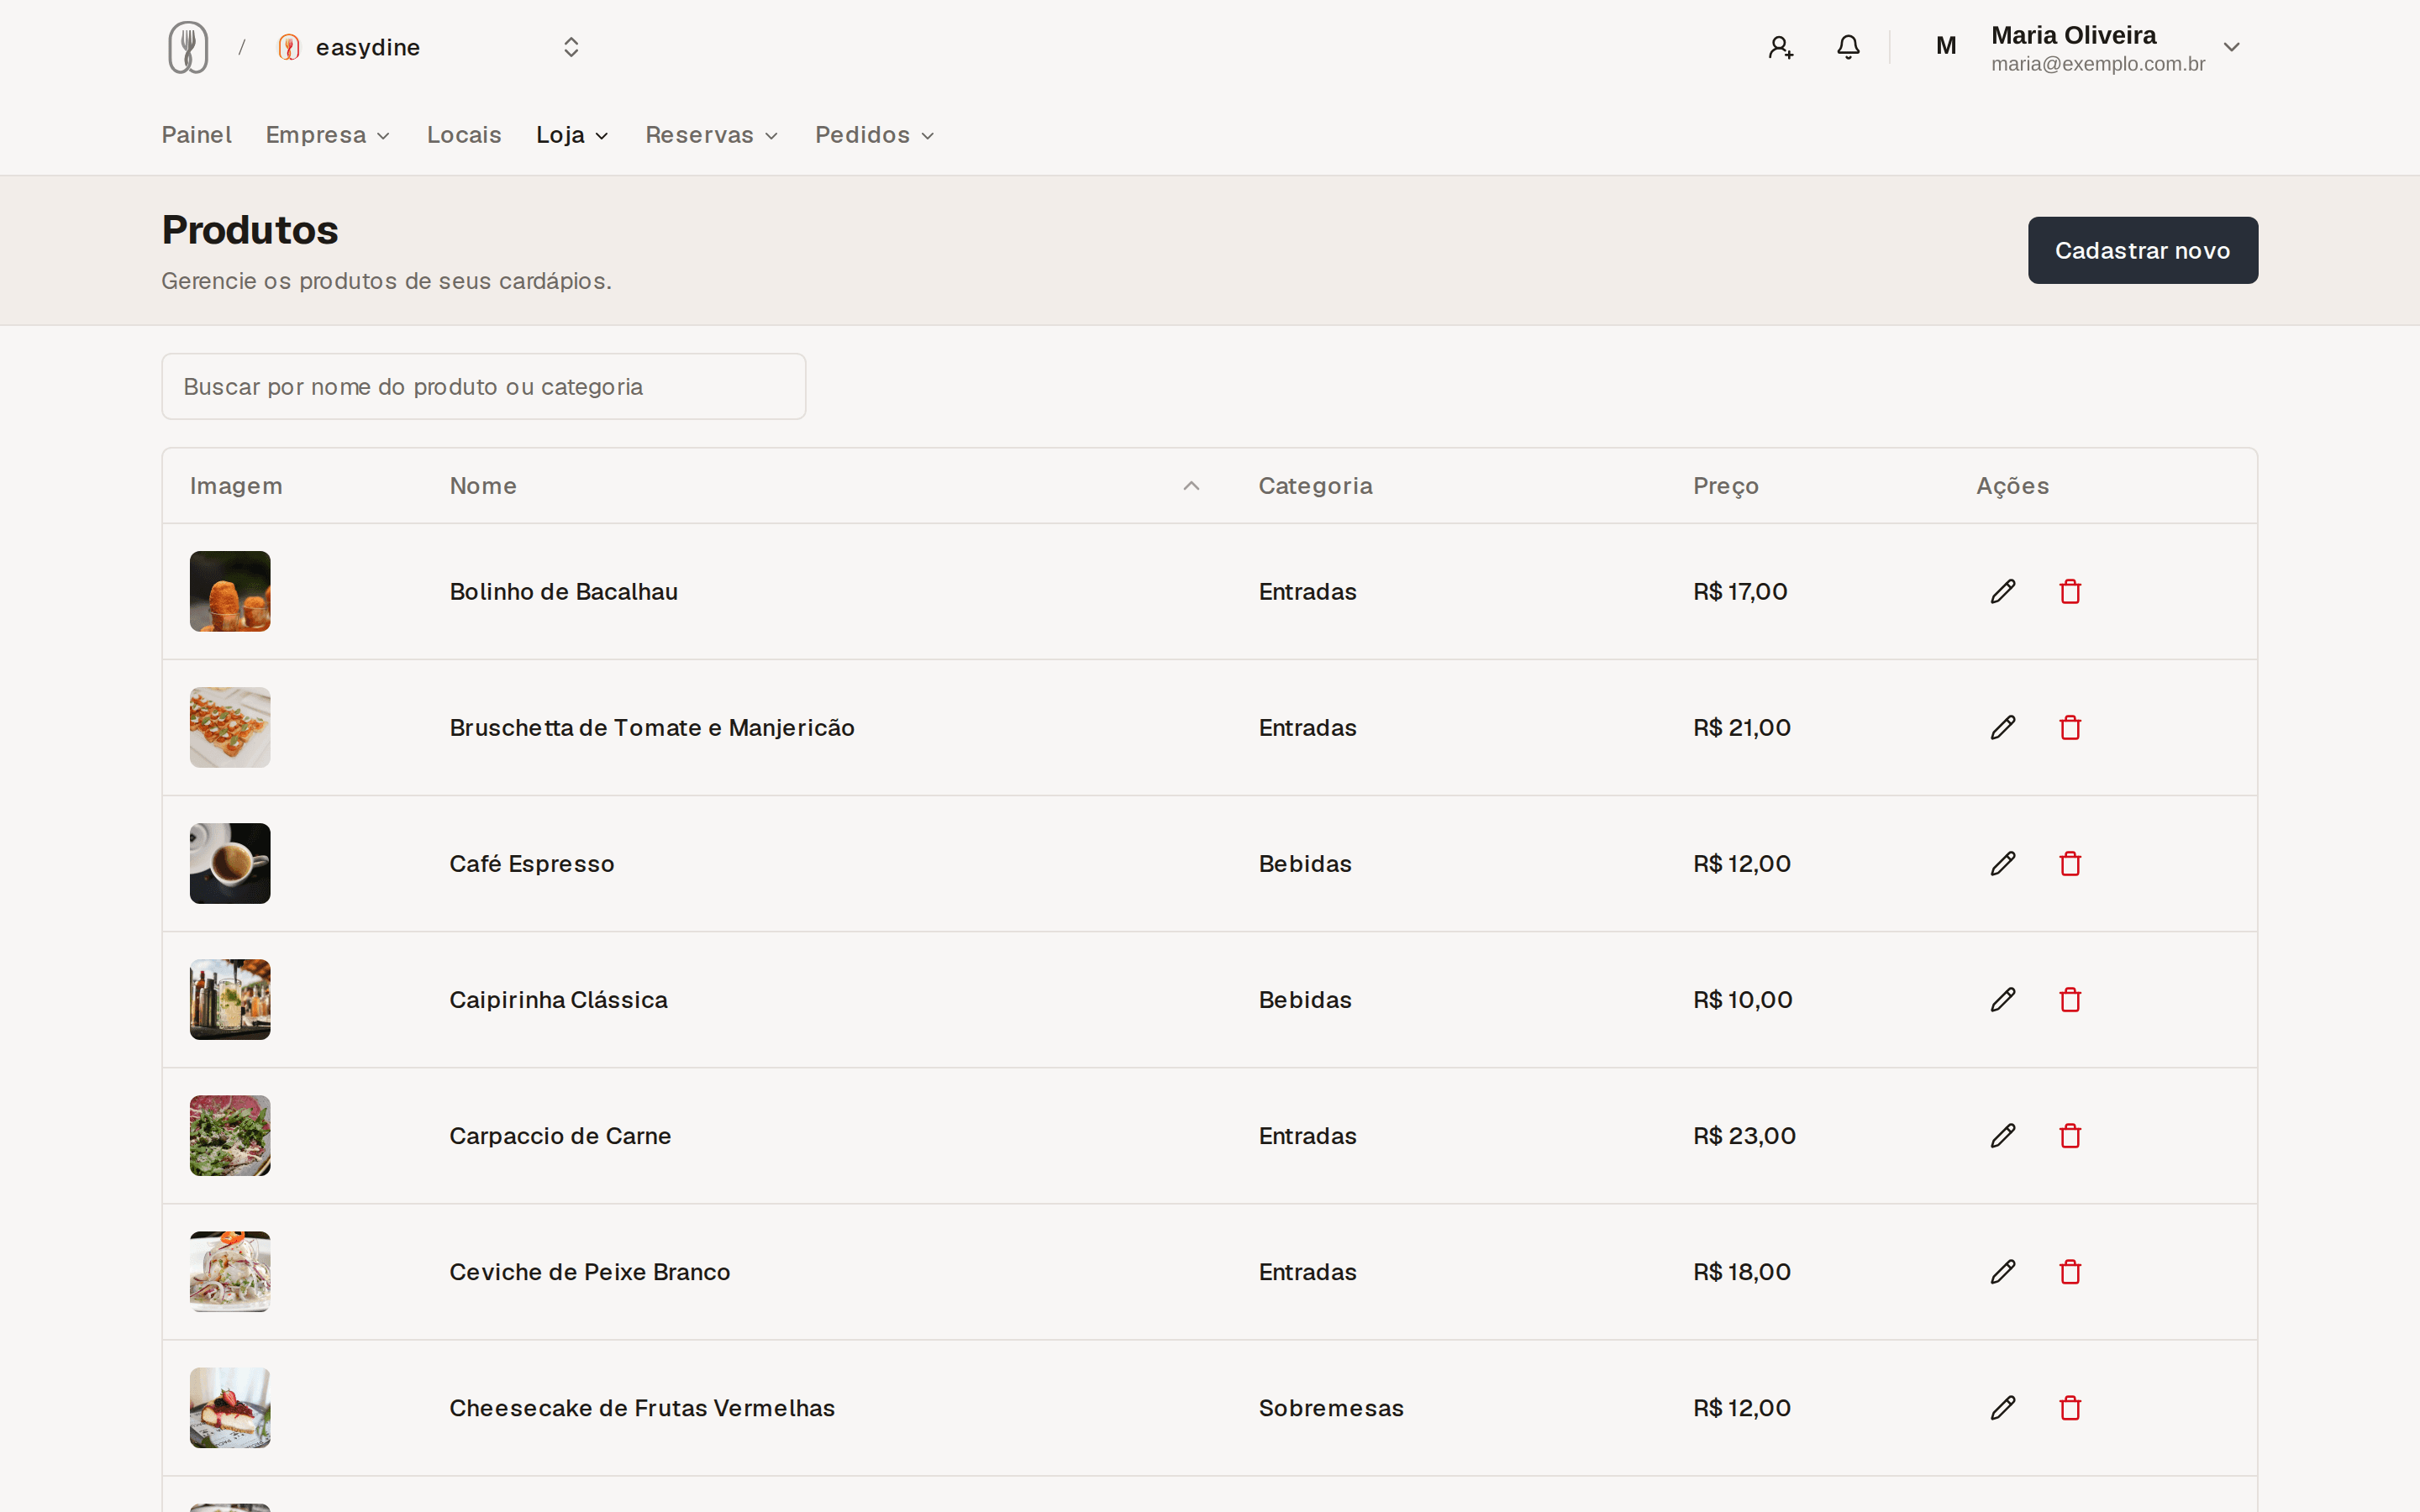
Task: Edit Bolinho de Bacalhau with pencil icon
Action: coord(2003,591)
